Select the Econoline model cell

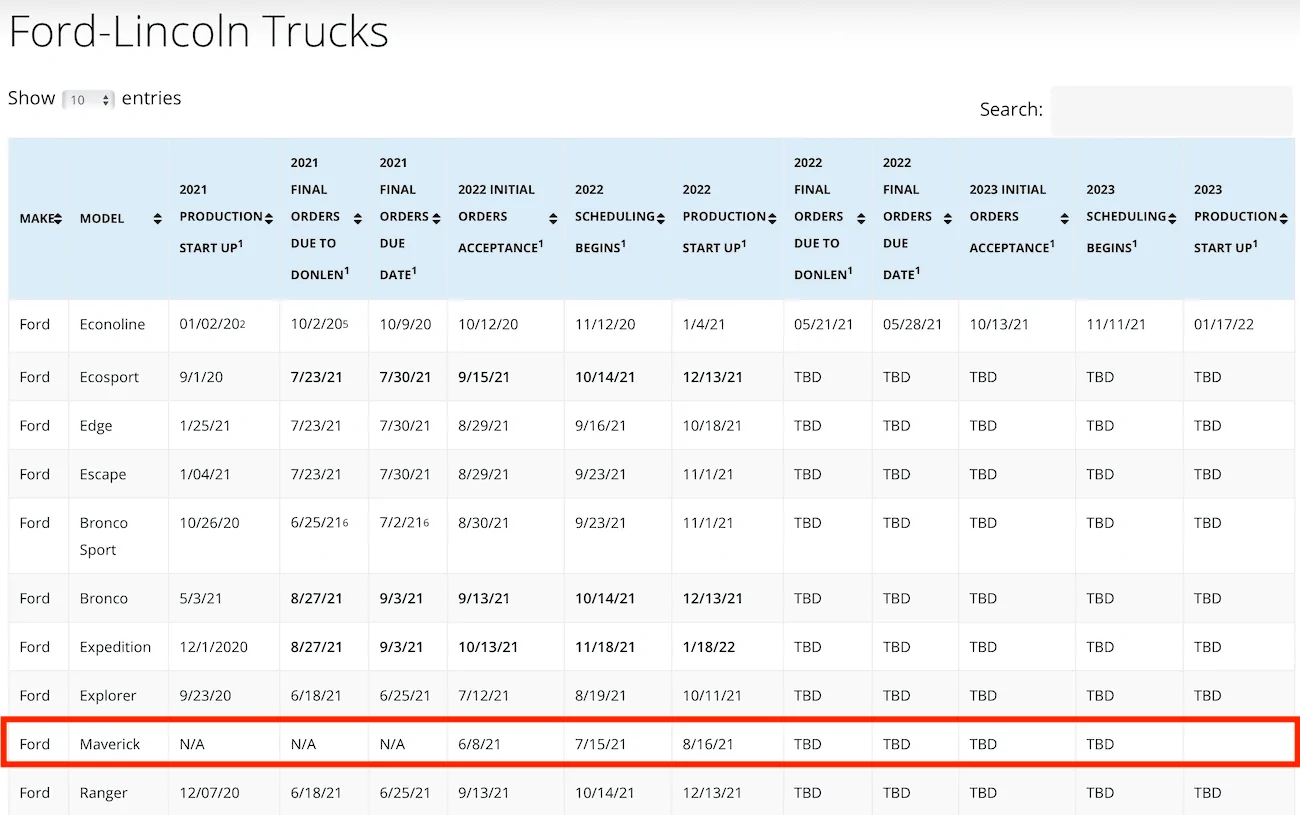tap(112, 325)
